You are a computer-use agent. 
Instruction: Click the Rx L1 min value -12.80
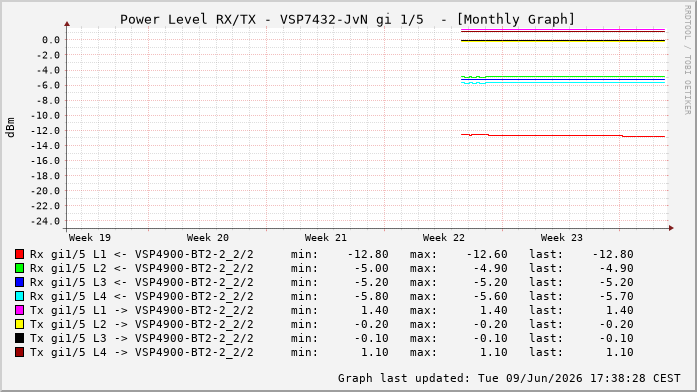pos(368,254)
